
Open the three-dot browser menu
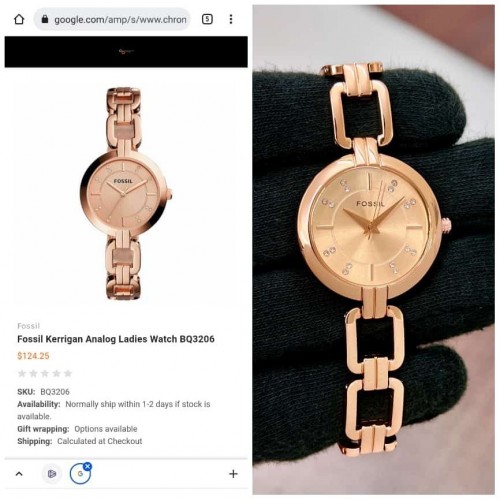[x=231, y=19]
